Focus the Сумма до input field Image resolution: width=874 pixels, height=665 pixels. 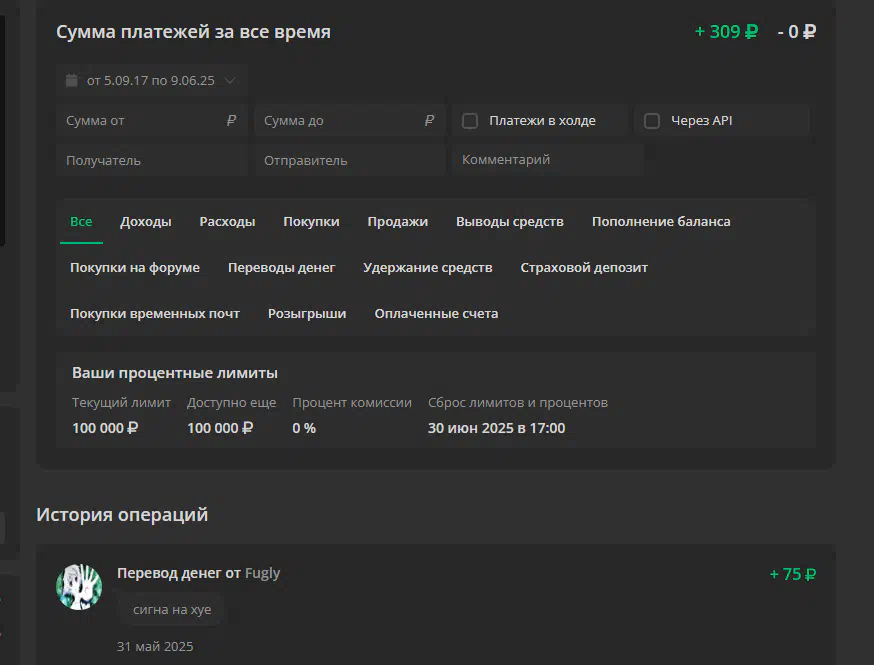[x=349, y=120]
